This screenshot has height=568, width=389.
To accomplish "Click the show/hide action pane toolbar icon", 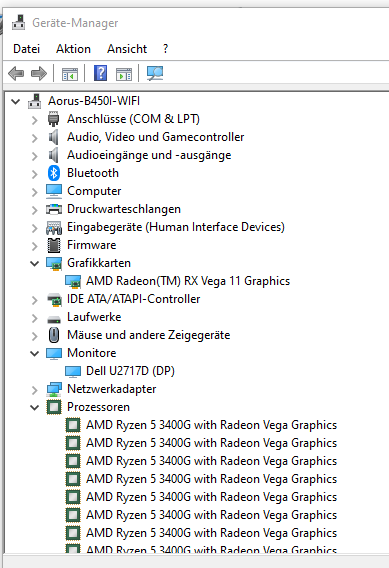I will (x=124, y=74).
